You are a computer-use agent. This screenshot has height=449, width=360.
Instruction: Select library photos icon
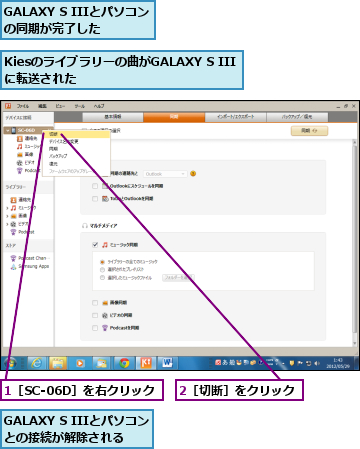tap(13, 216)
